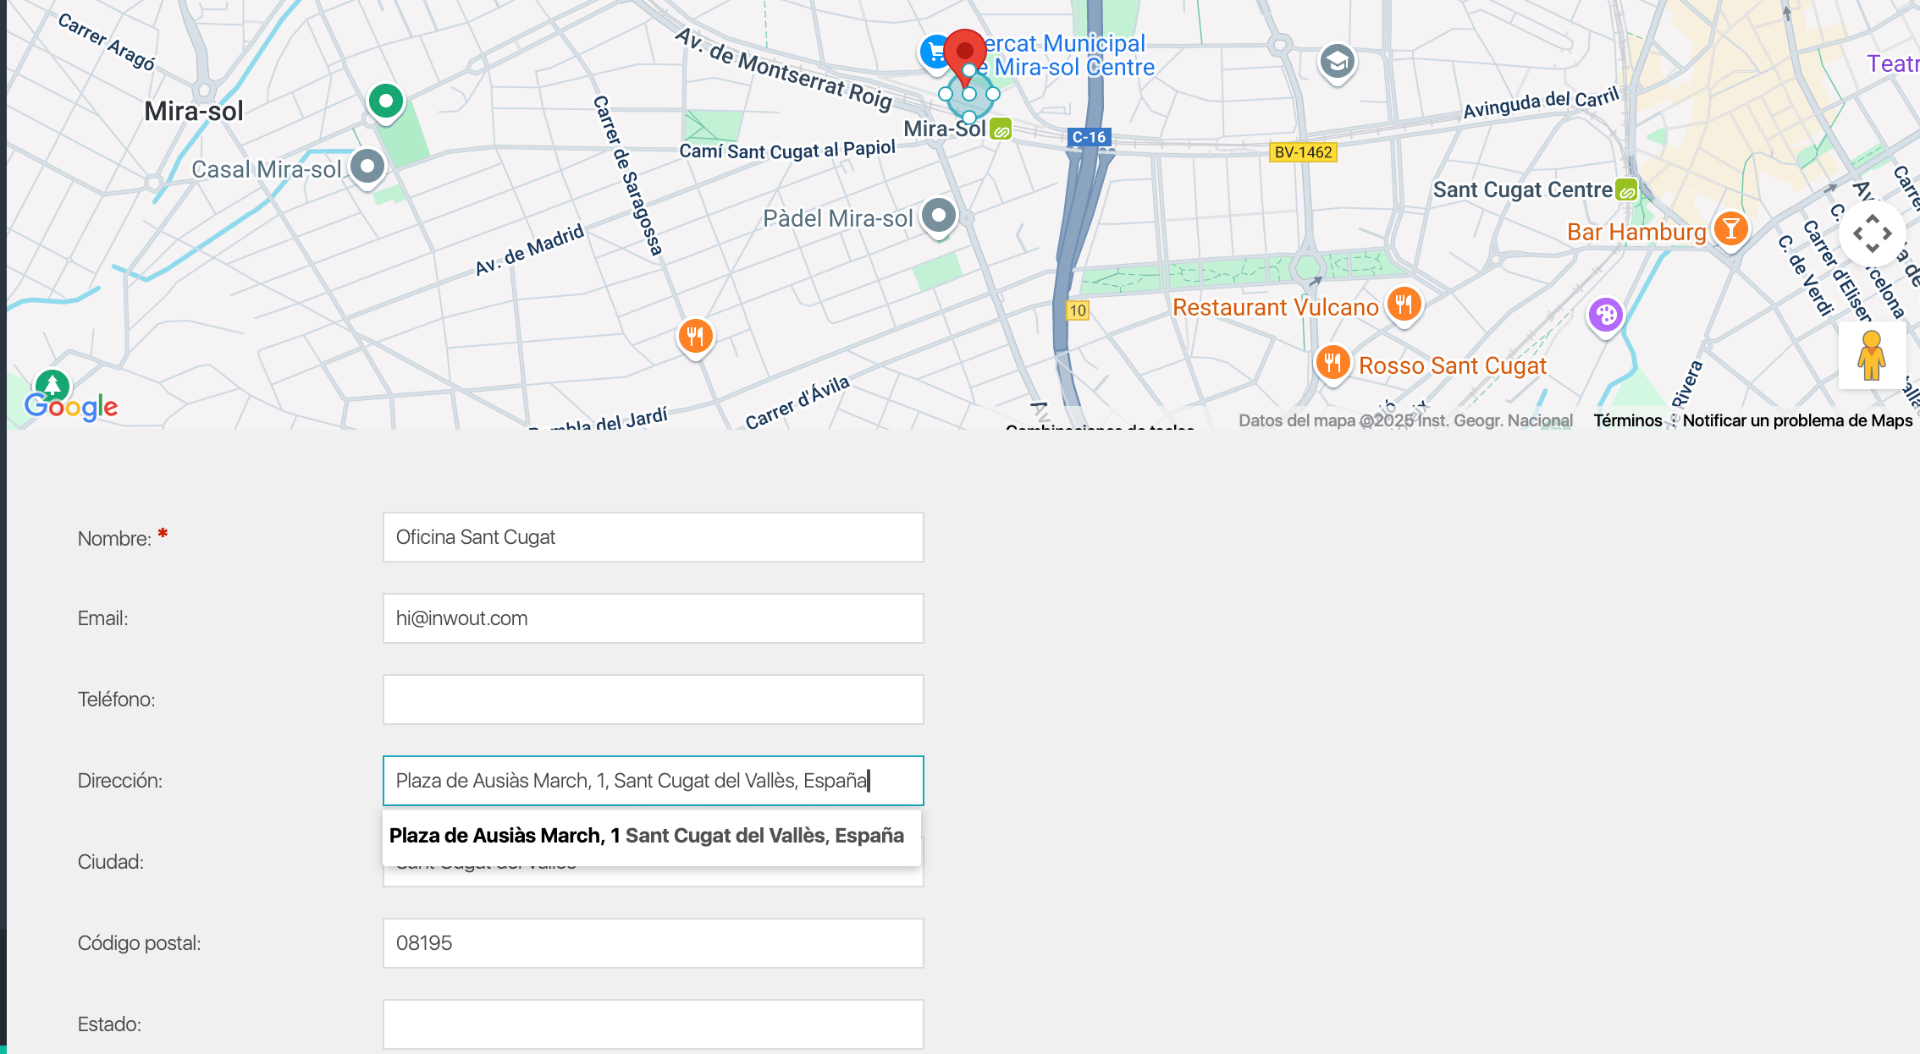Click the Camí Sant Cugat al Papiol label
Screen dimensions: 1920x1054
point(787,150)
